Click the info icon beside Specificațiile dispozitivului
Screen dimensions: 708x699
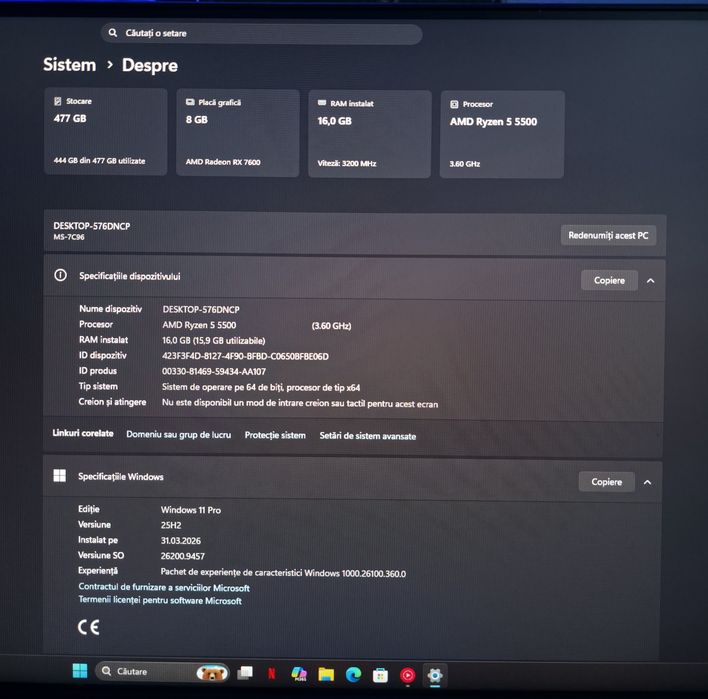pos(61,275)
